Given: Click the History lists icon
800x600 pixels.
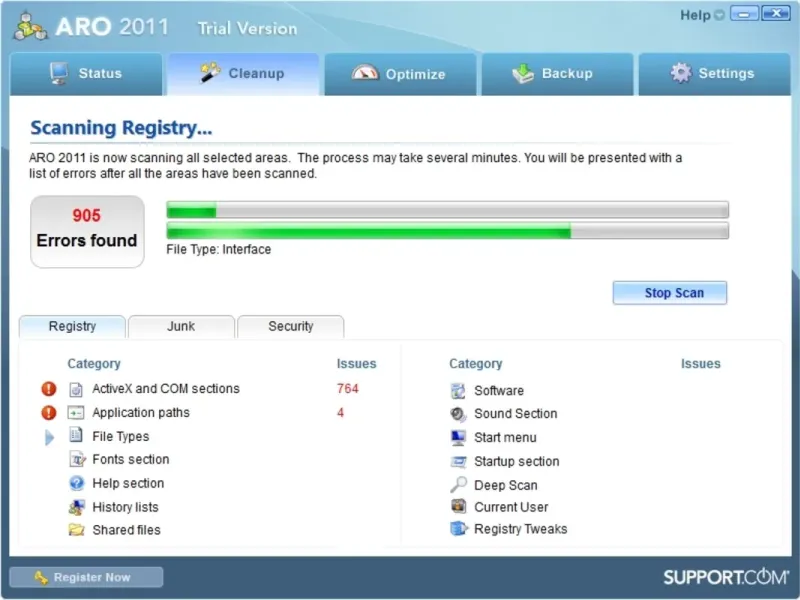Looking at the screenshot, I should click(x=77, y=507).
